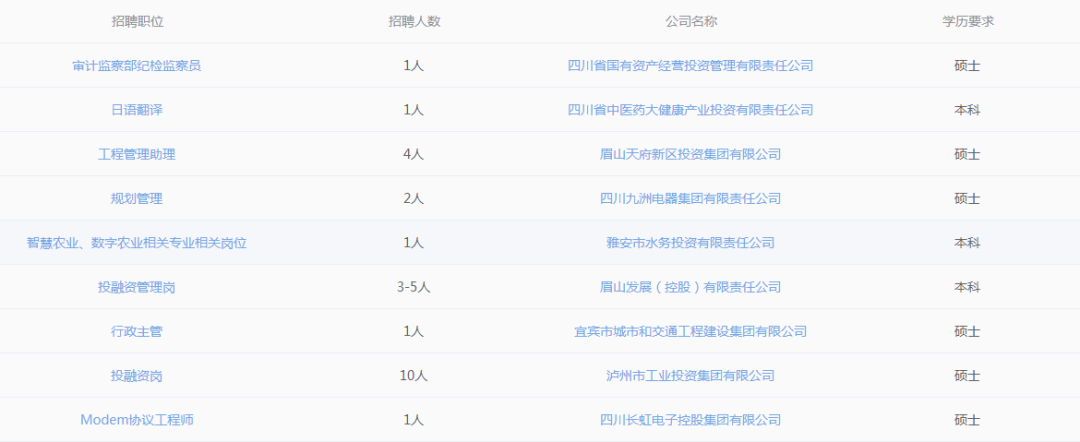
Task: Select the 2人 headcount cell
Action: (413, 199)
